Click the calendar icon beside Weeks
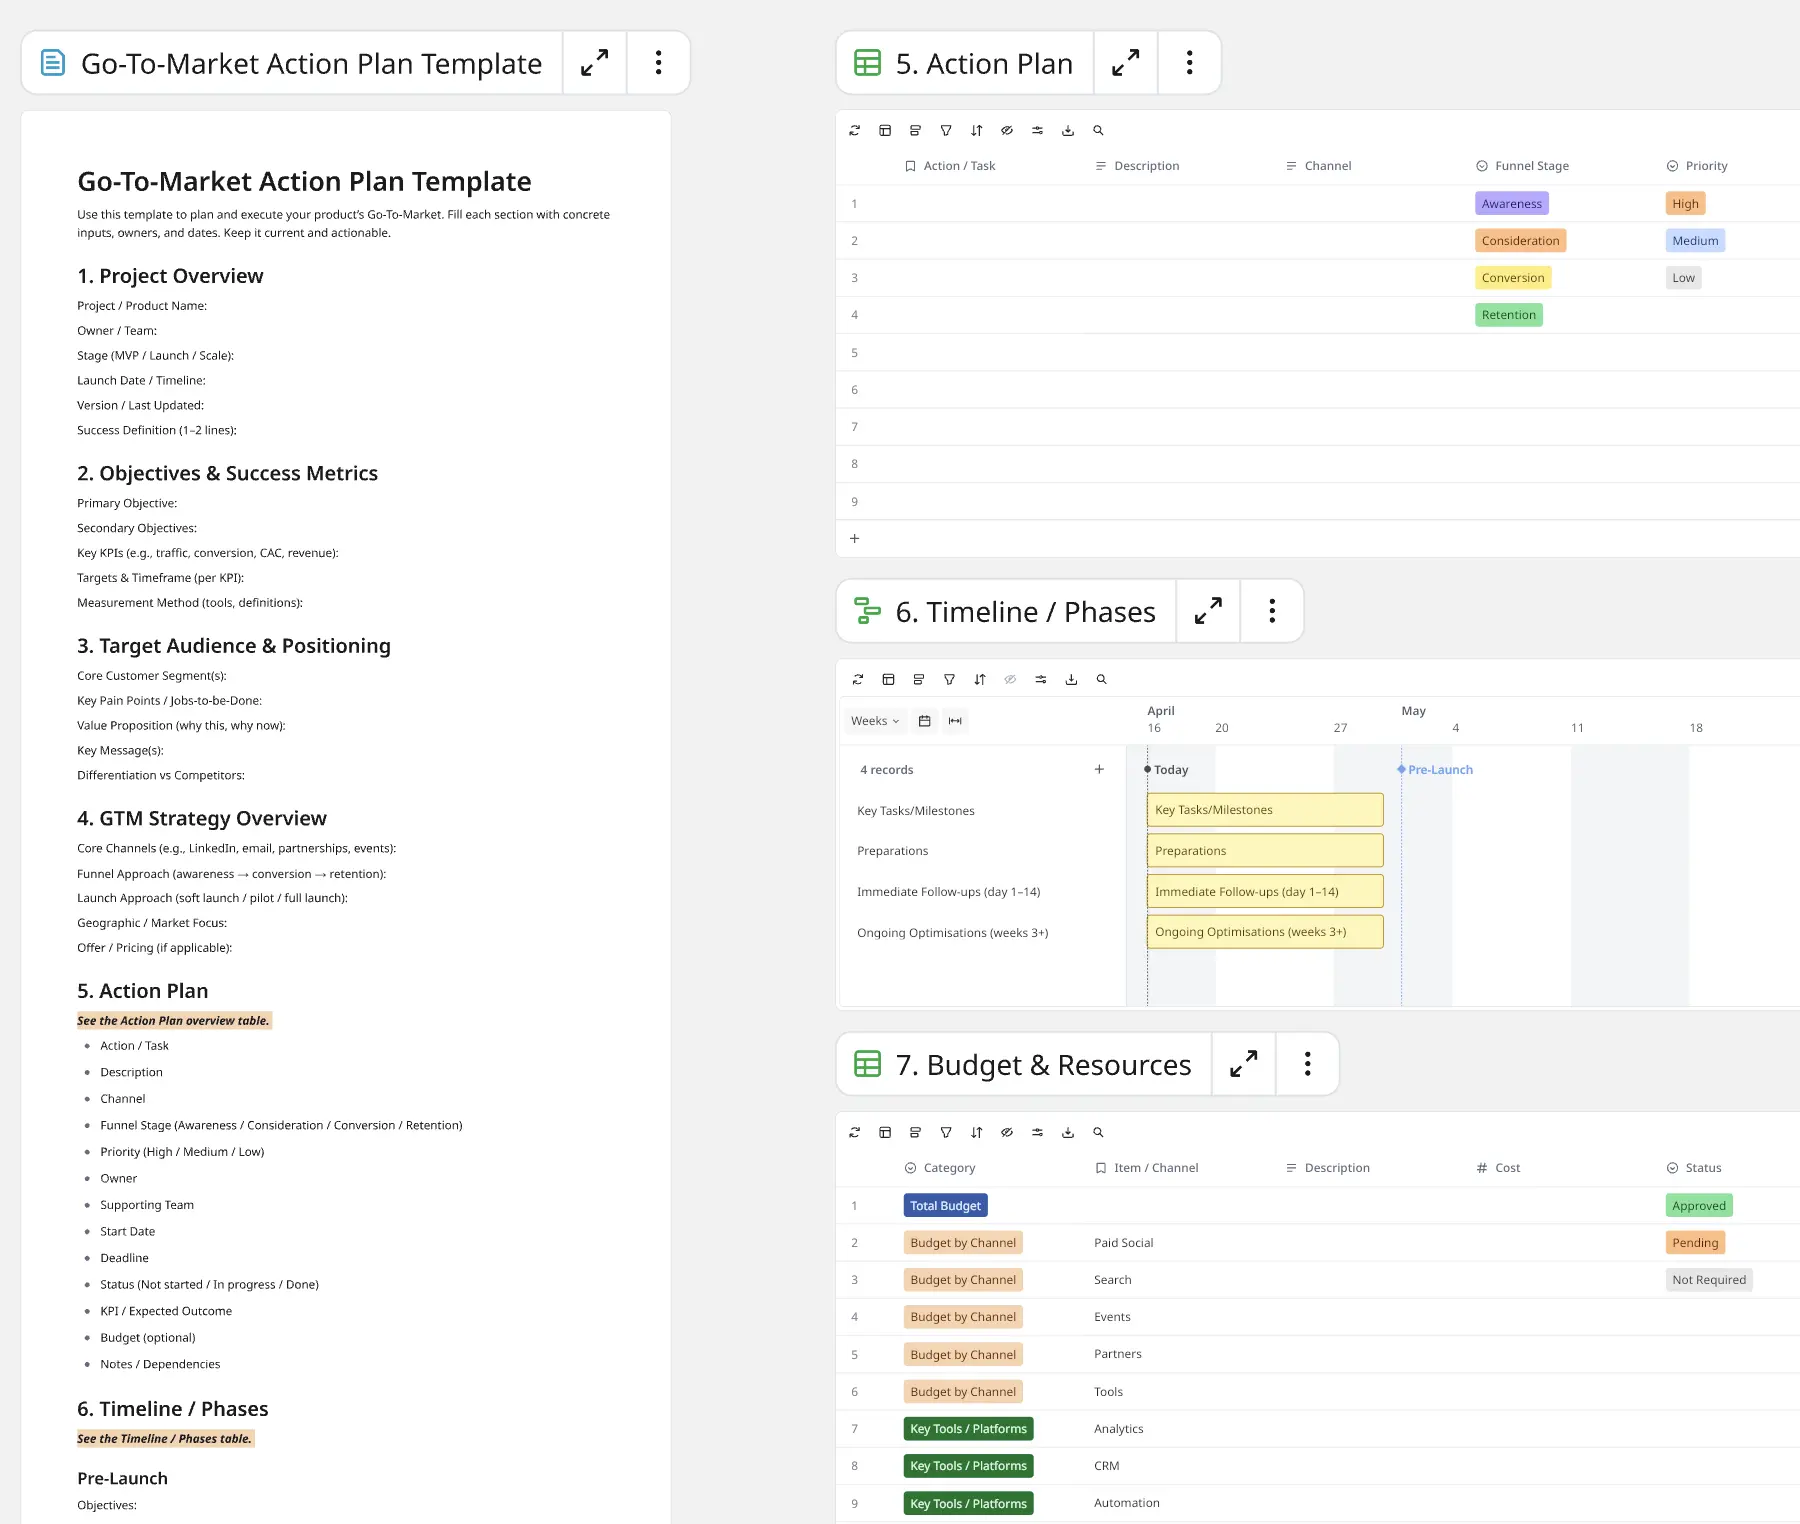Screen dimensions: 1800x1524 (x=925, y=721)
